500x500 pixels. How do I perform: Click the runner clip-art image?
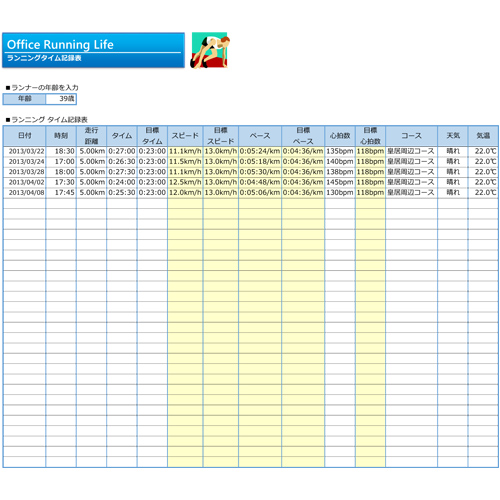point(210,50)
